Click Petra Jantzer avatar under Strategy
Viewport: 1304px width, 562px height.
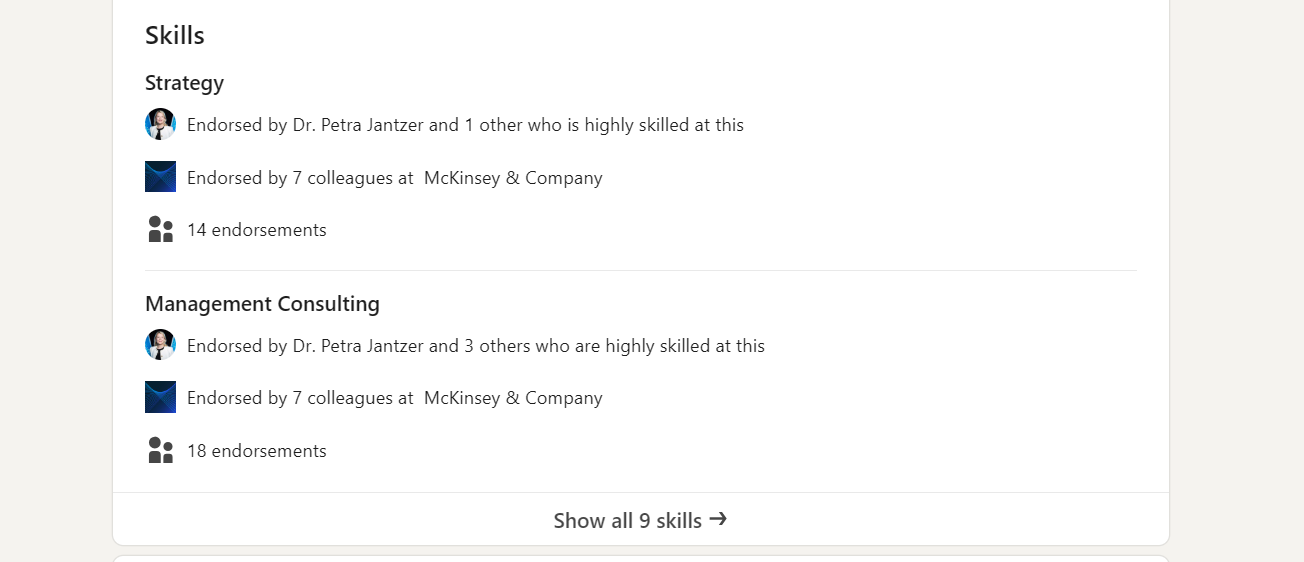[160, 124]
